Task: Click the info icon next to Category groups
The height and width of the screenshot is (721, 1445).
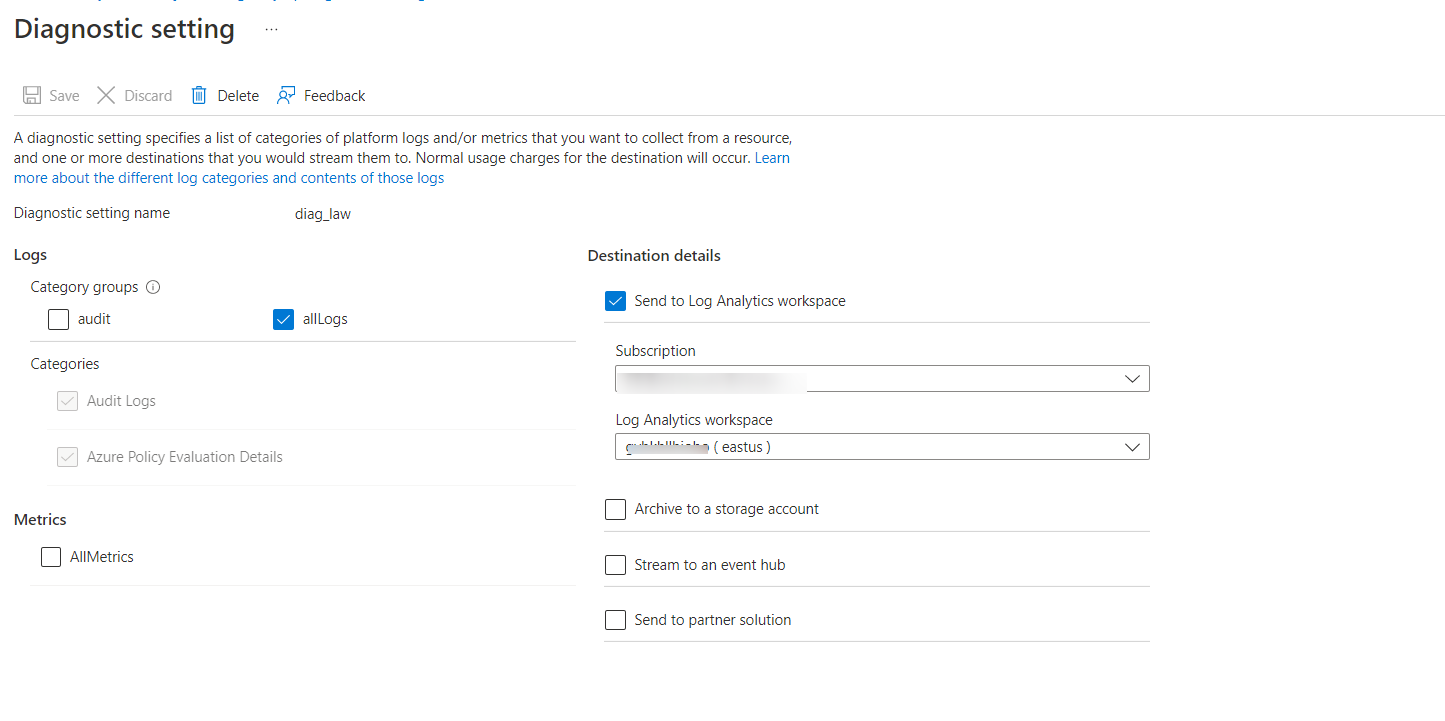Action: [153, 287]
